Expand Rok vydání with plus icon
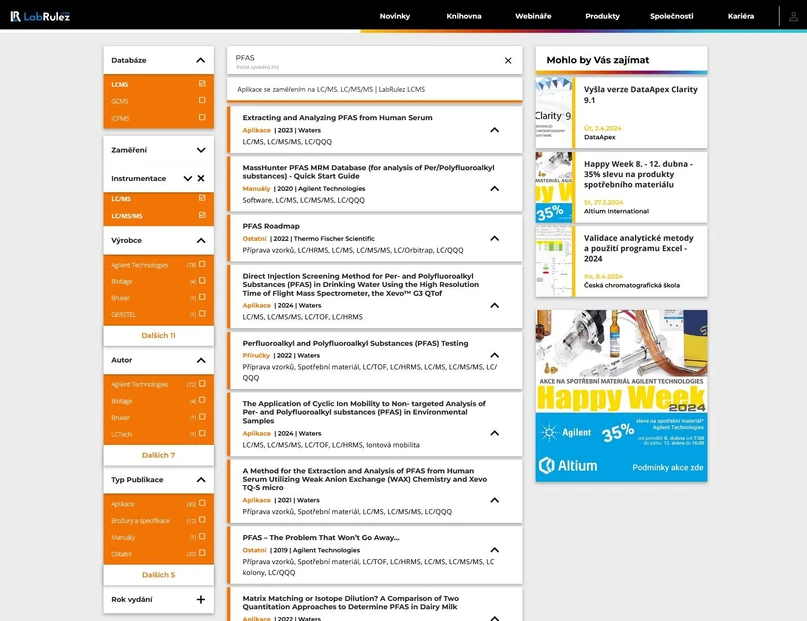 coord(201,600)
